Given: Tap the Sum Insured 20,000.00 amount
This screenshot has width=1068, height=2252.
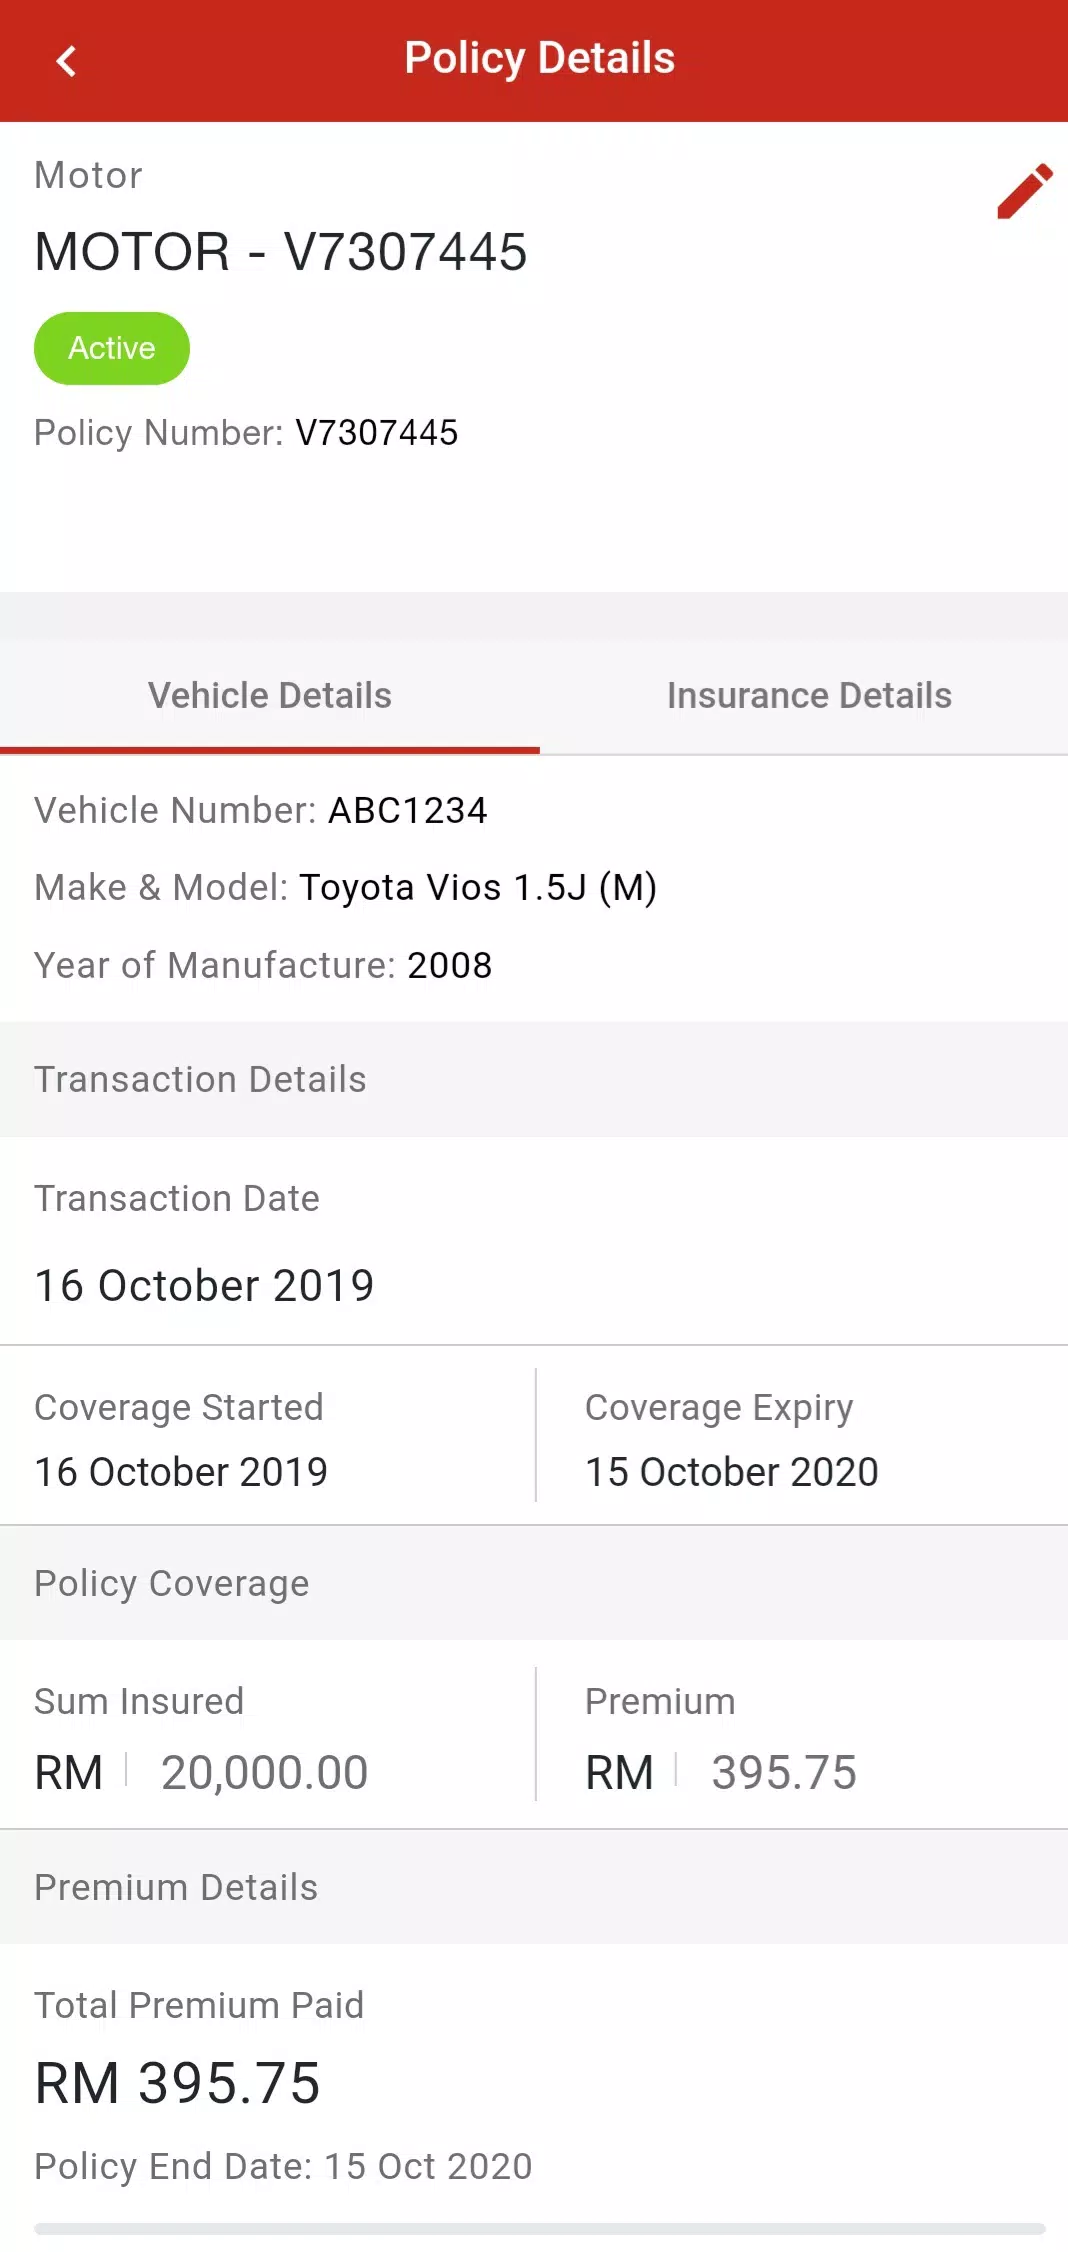Looking at the screenshot, I should coord(265,1772).
